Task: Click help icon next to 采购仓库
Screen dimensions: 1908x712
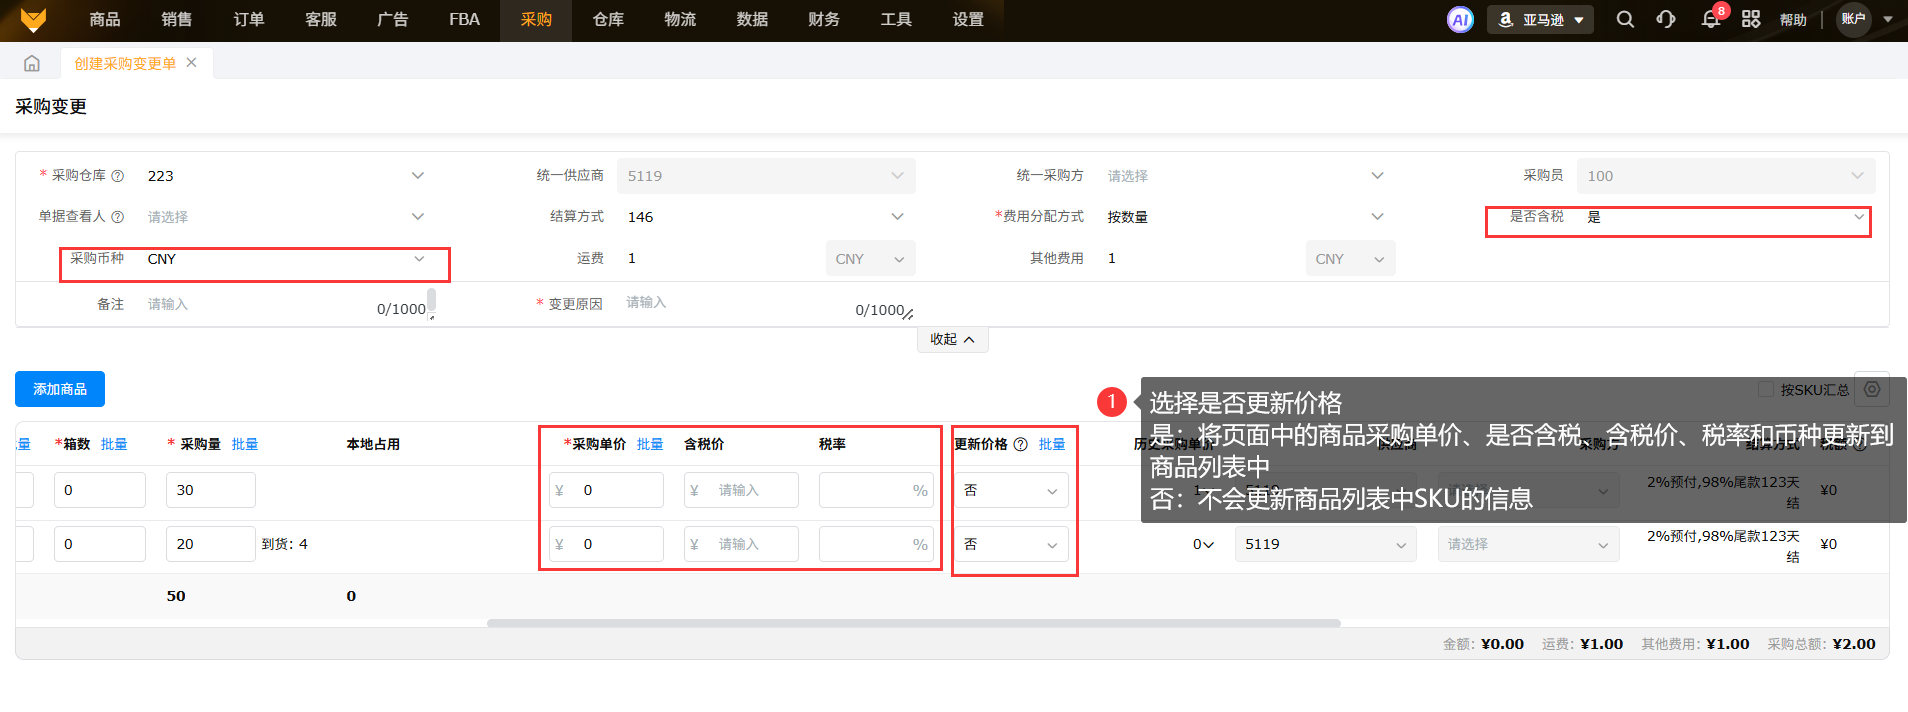Action: (118, 176)
